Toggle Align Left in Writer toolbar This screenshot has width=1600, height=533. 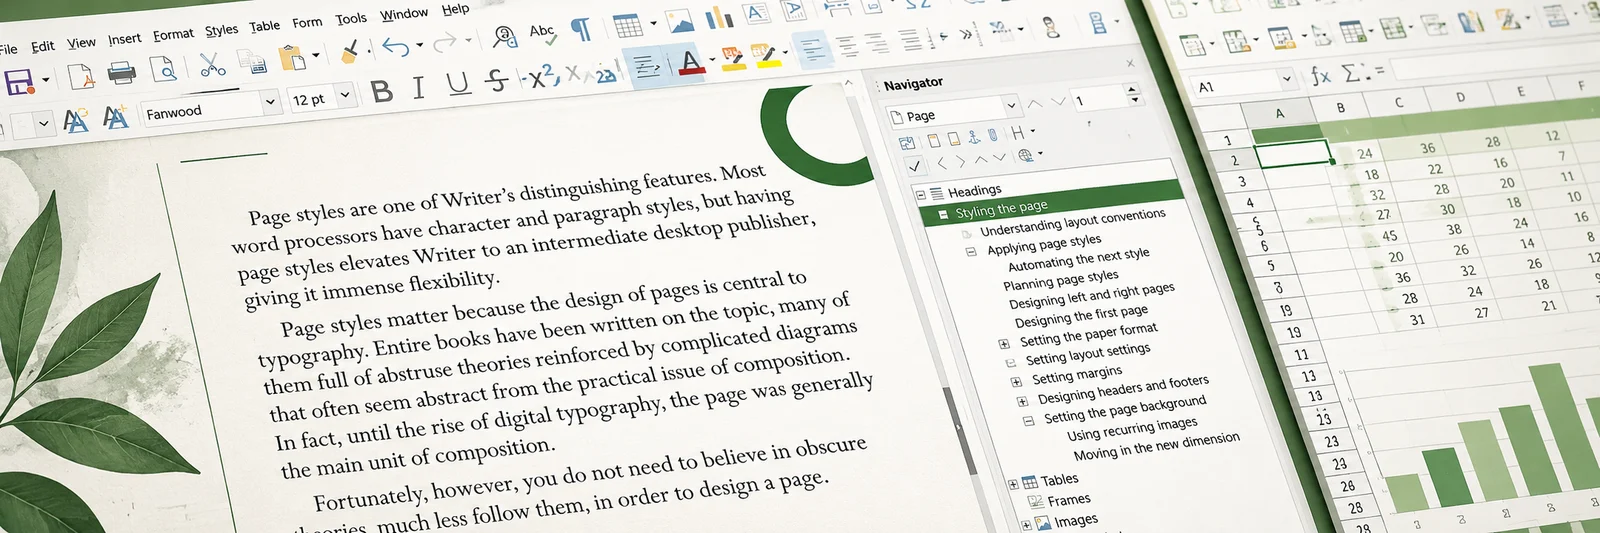coord(814,50)
